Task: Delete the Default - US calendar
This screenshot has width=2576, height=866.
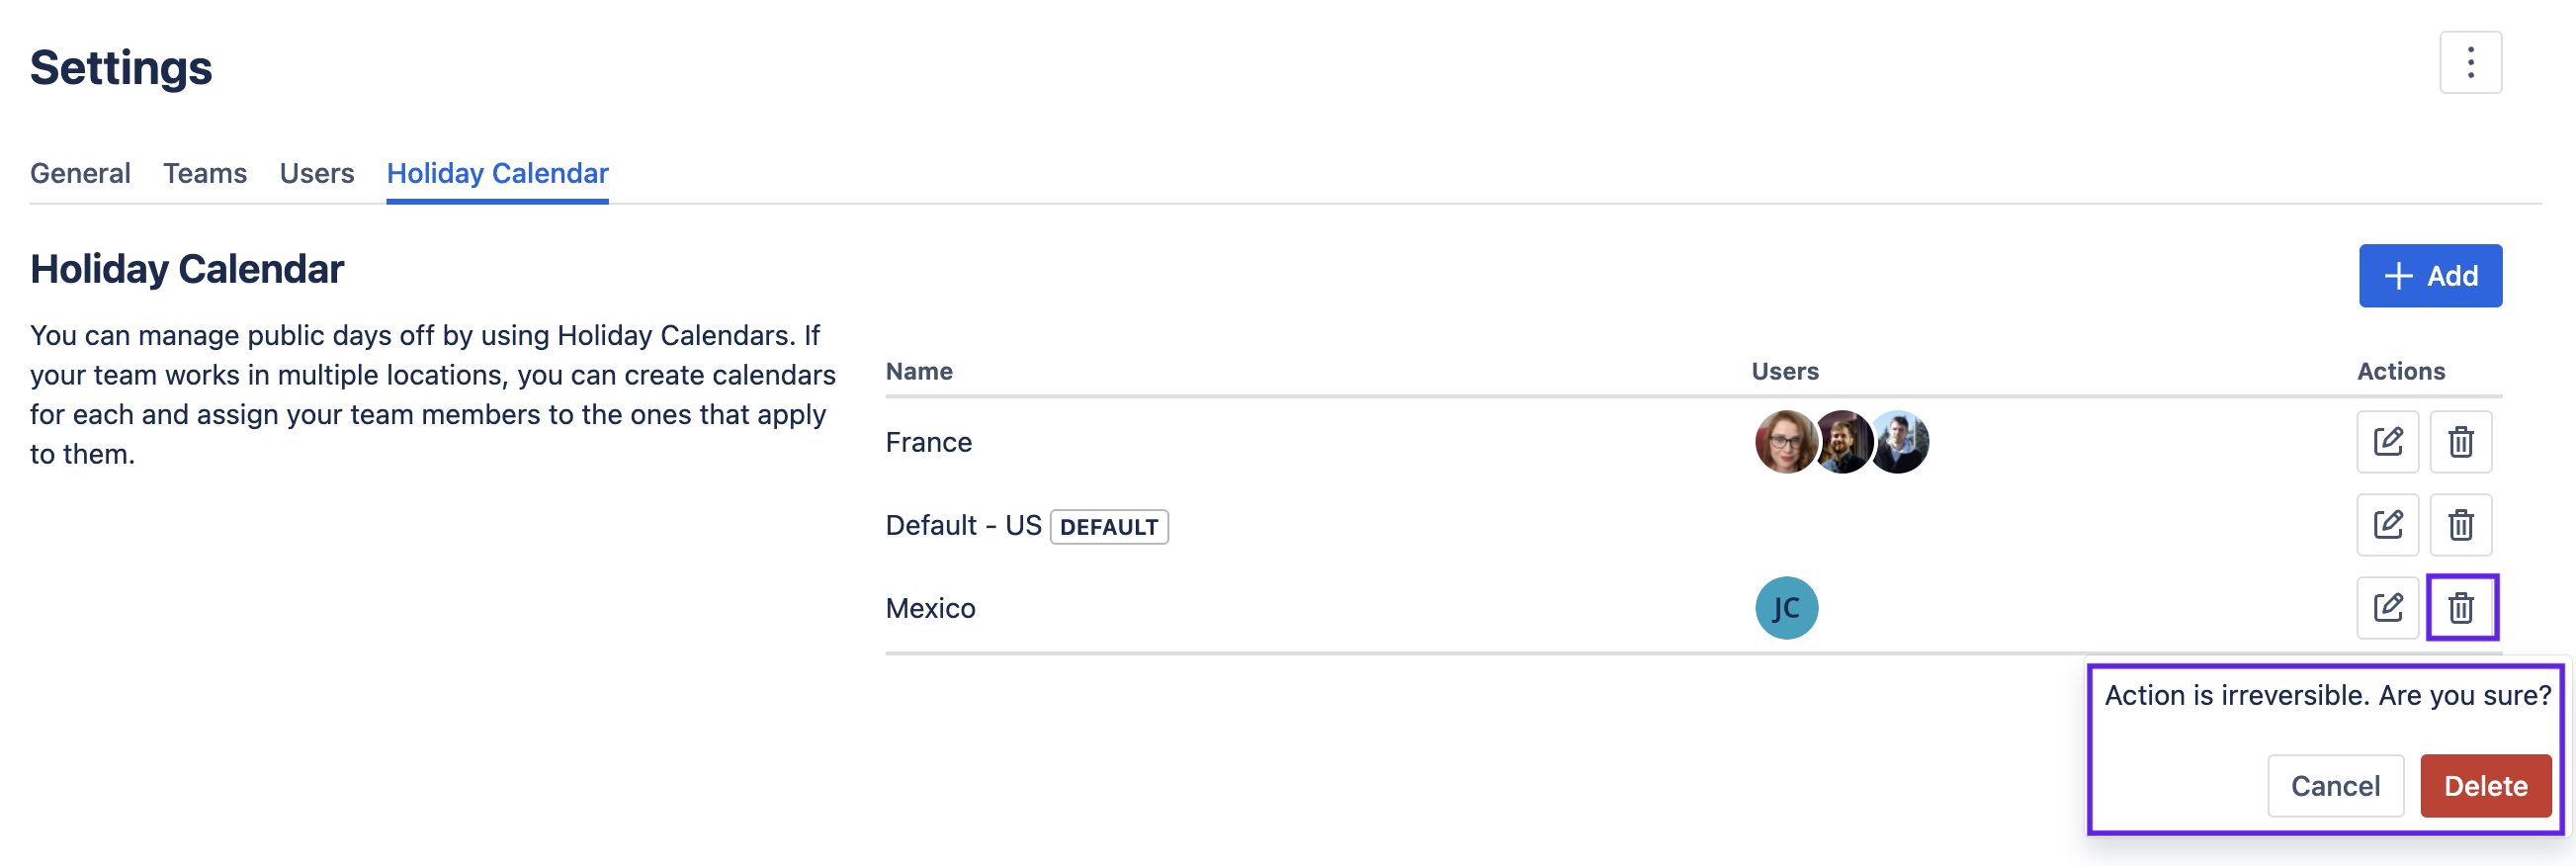Action: pyautogui.click(x=2460, y=525)
